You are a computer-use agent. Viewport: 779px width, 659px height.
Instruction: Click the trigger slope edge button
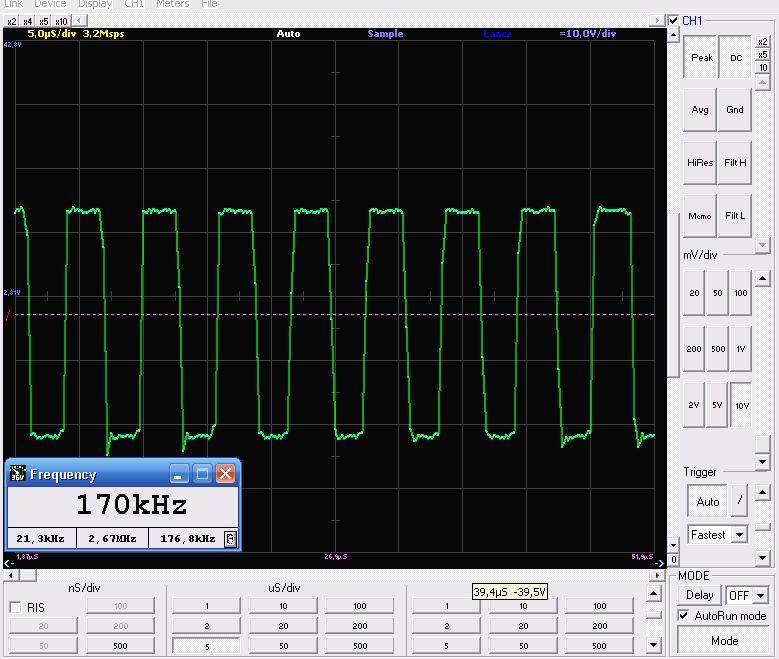pyautogui.click(x=740, y=502)
